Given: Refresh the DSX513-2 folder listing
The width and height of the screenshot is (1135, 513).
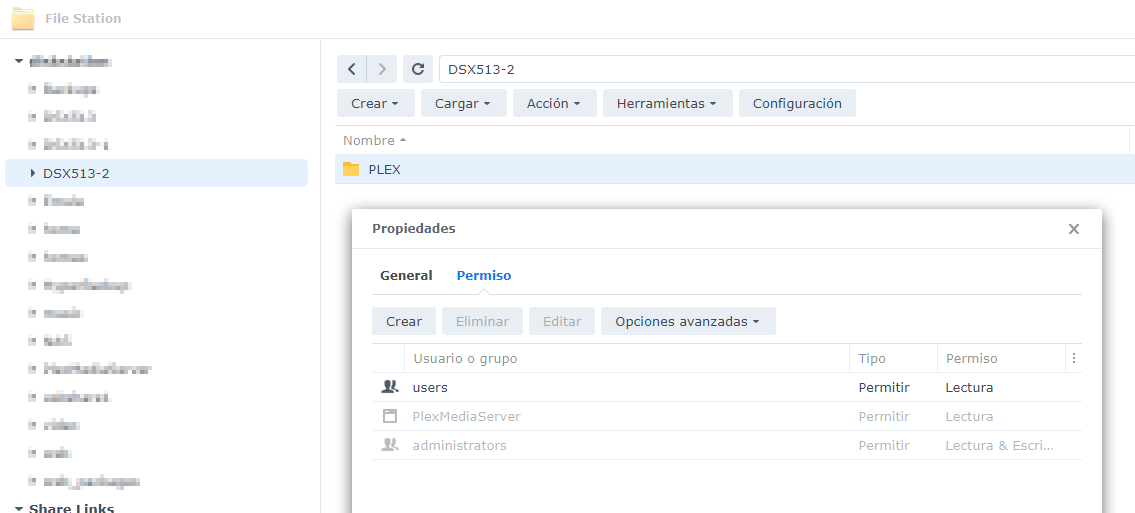Looking at the screenshot, I should (x=418, y=69).
